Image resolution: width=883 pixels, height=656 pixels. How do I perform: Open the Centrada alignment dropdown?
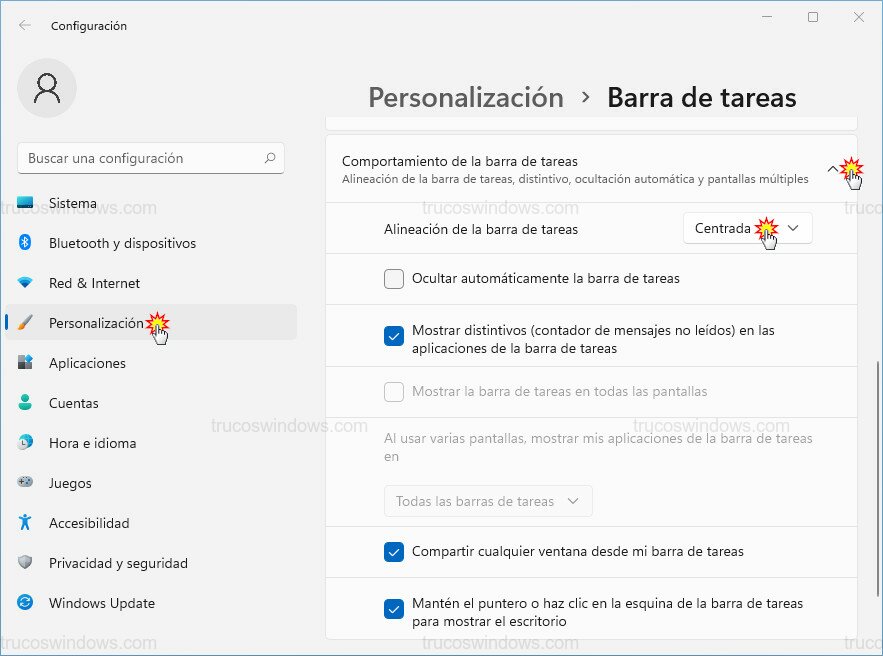746,227
